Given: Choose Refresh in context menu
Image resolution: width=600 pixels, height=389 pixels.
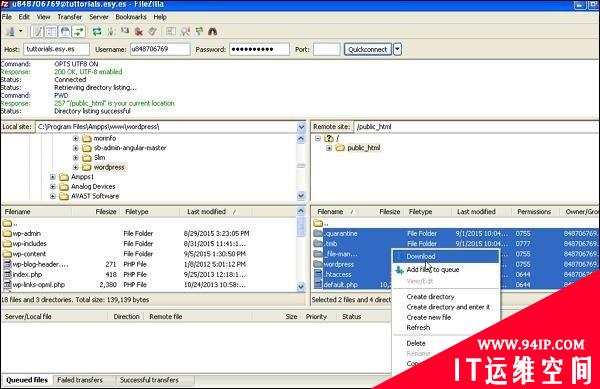Looking at the screenshot, I should (418, 327).
